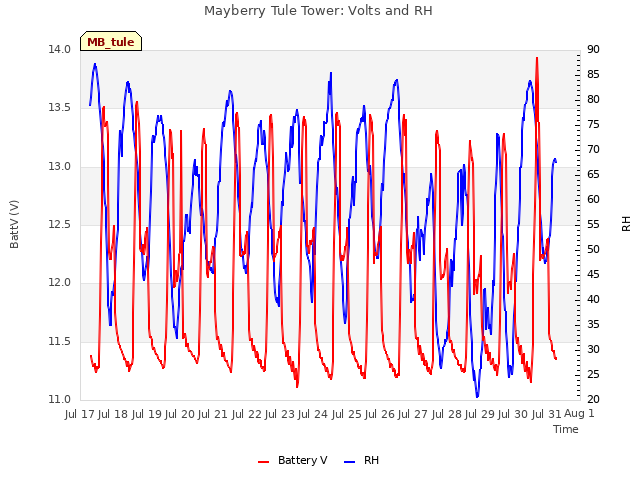Click the Jul 20 date tick label
Image resolution: width=640 pixels, height=480 pixels.
180,414
